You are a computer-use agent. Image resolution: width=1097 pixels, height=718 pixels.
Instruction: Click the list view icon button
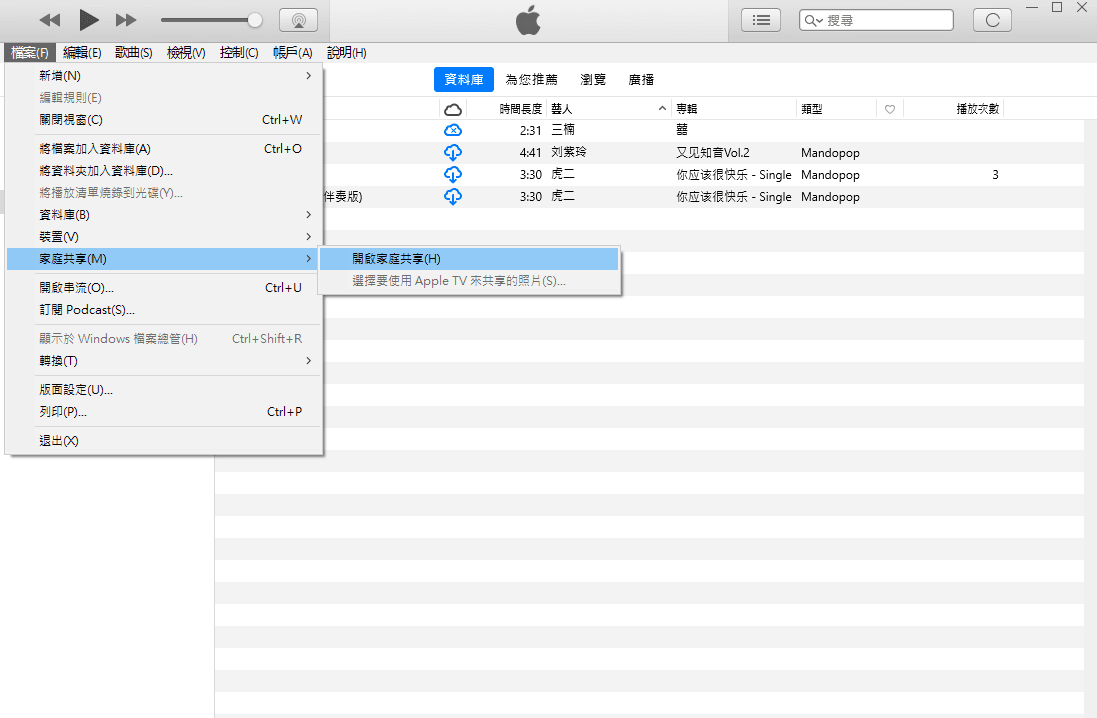pos(761,20)
